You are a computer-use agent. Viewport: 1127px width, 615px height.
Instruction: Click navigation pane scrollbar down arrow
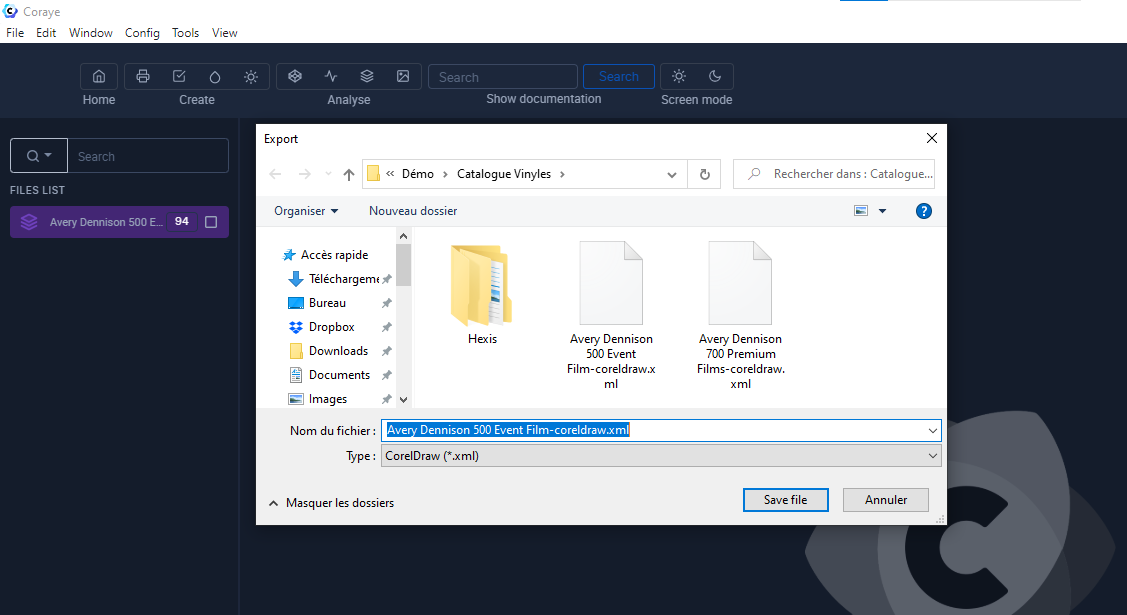(x=403, y=399)
